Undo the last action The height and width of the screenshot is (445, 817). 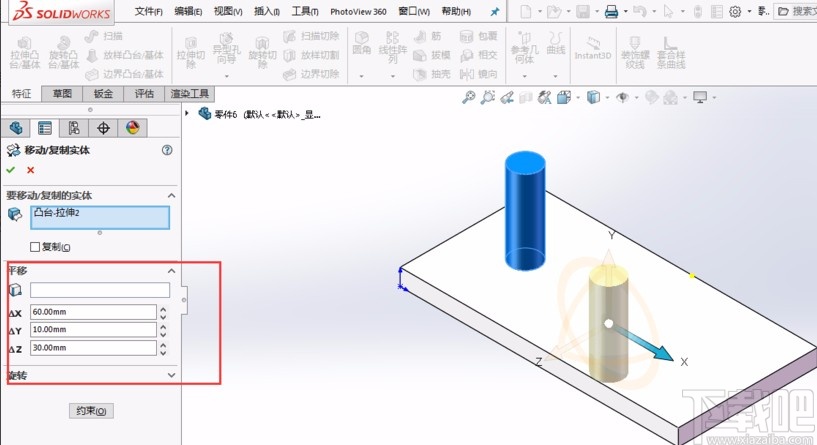(640, 11)
